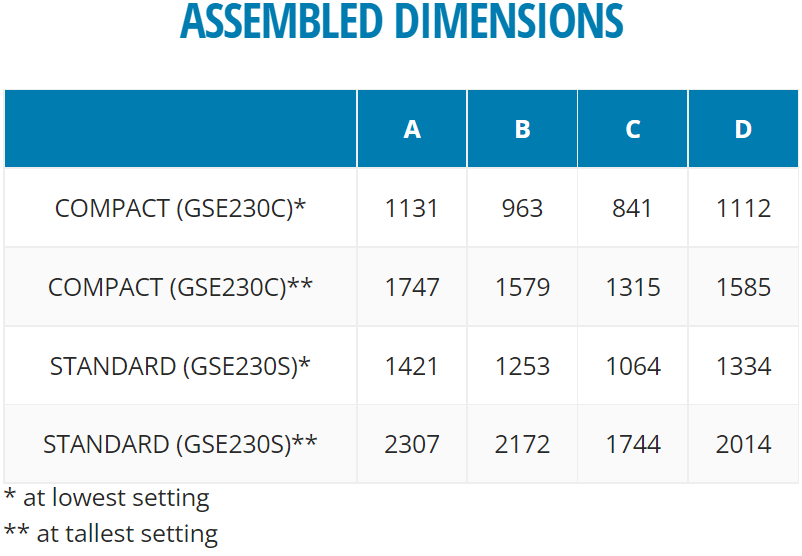Click the cell value 841
The height and width of the screenshot is (556, 802).
click(x=633, y=209)
